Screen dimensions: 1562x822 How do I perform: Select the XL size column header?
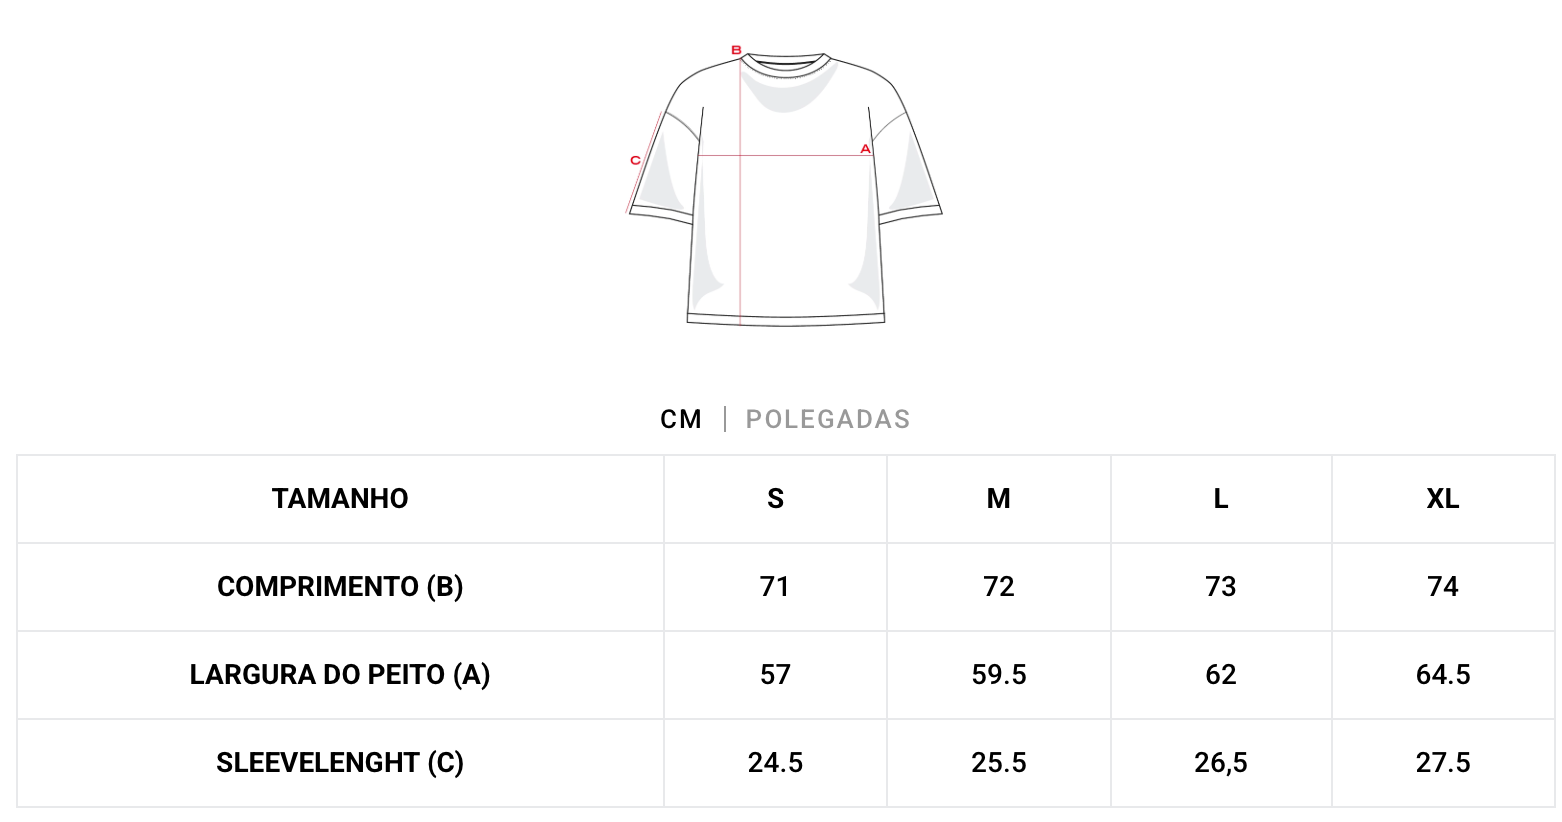click(x=1442, y=499)
